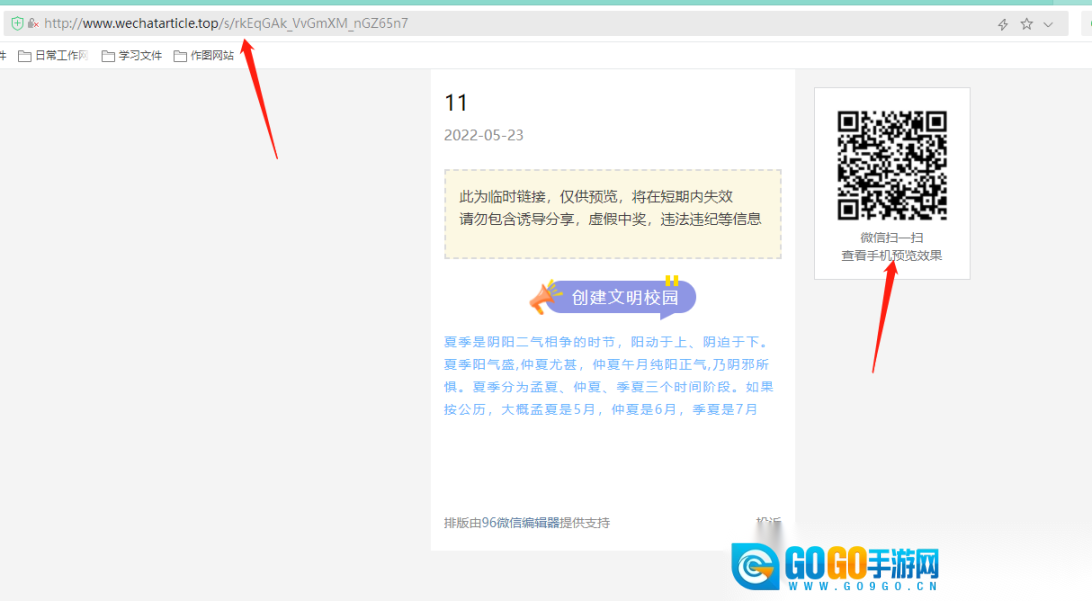
Task: Click the insecure lock icon in address bar
Action: [x=33, y=23]
